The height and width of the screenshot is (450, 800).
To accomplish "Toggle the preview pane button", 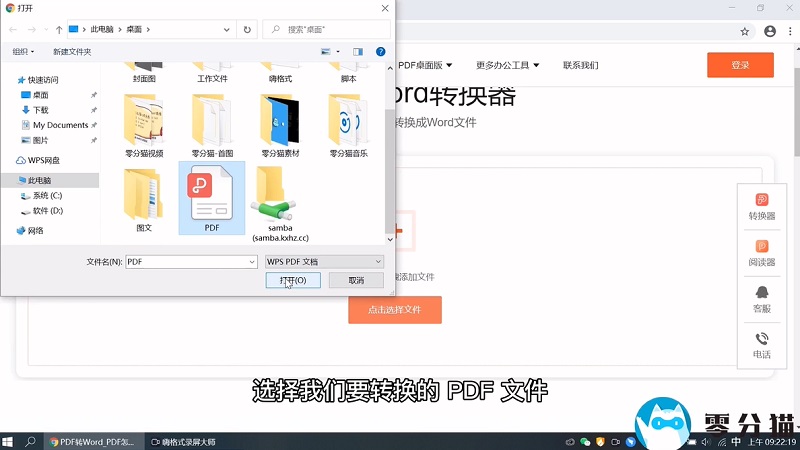I will point(358,51).
